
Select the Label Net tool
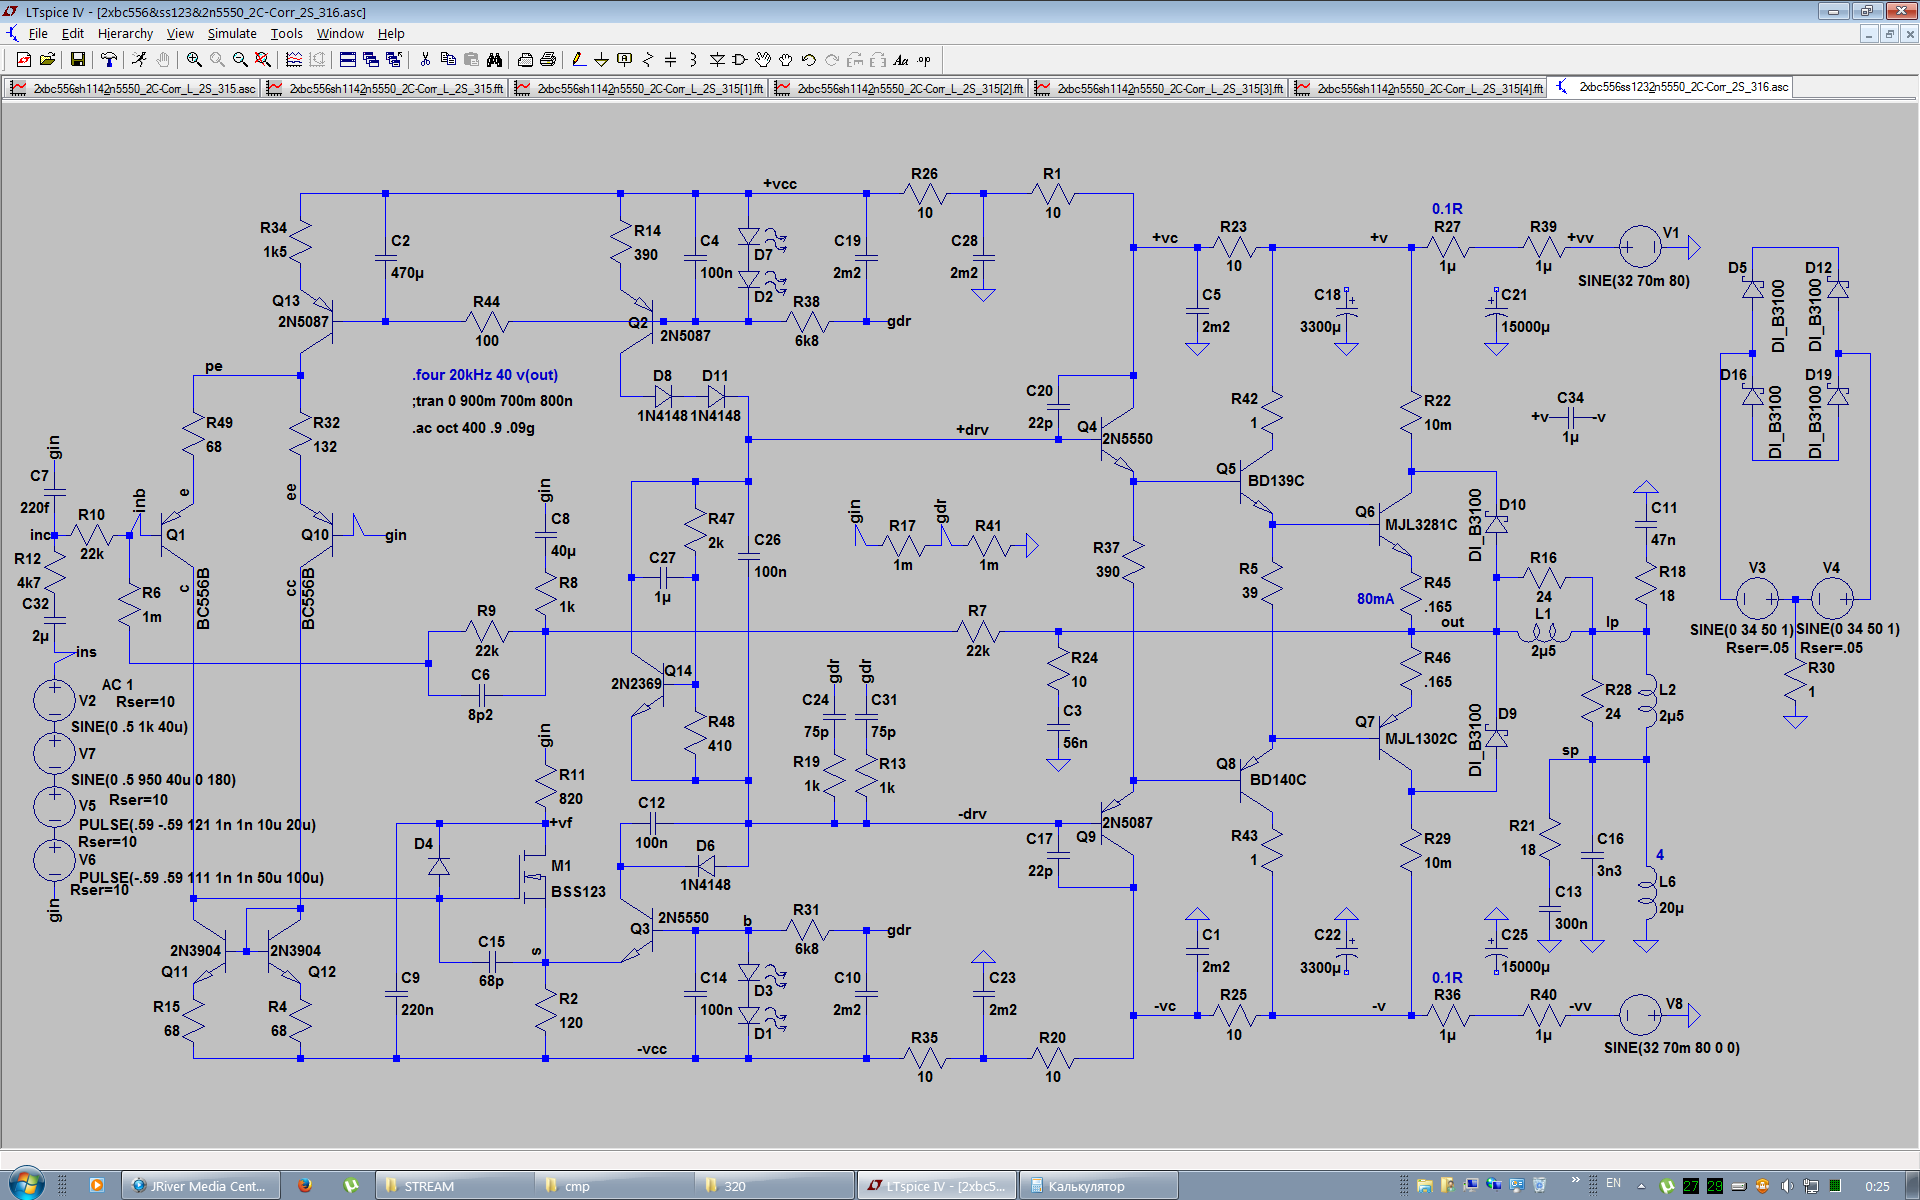tap(625, 60)
